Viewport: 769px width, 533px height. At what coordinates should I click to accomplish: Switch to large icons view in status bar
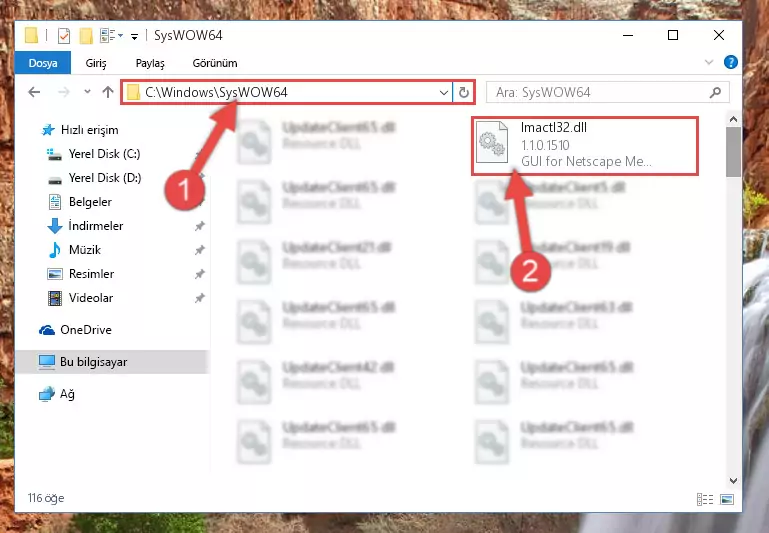pyautogui.click(x=727, y=500)
